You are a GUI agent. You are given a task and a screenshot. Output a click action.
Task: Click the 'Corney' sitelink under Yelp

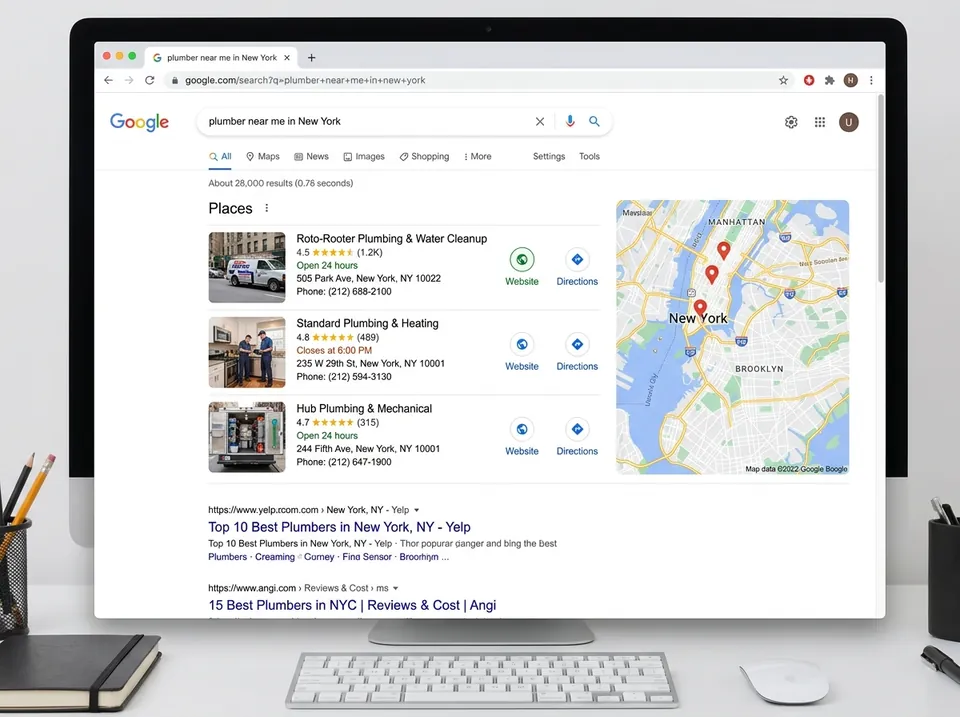[319, 557]
